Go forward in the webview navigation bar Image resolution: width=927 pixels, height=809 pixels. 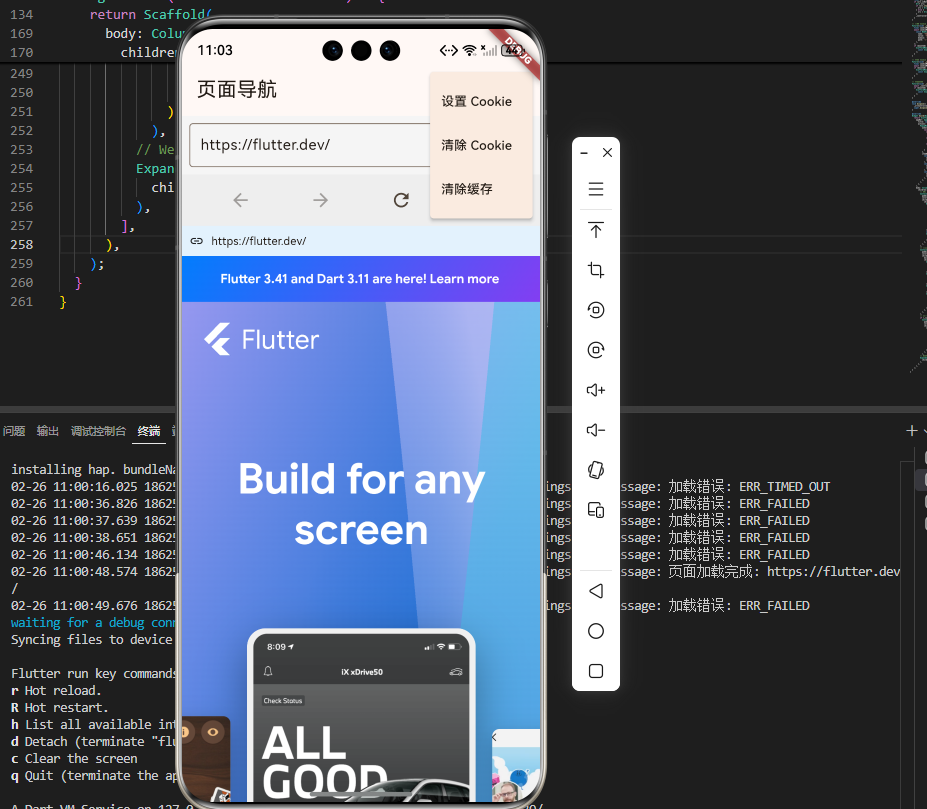coord(320,200)
